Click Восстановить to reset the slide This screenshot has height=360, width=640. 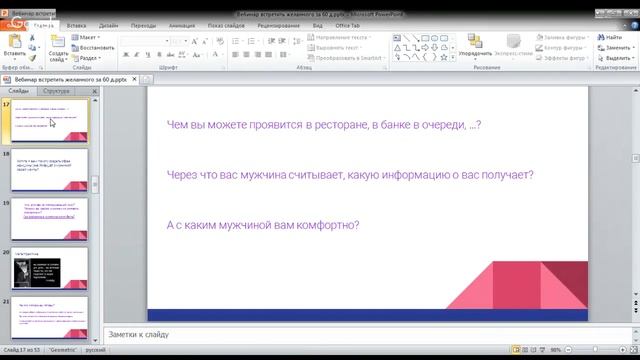tap(93, 48)
